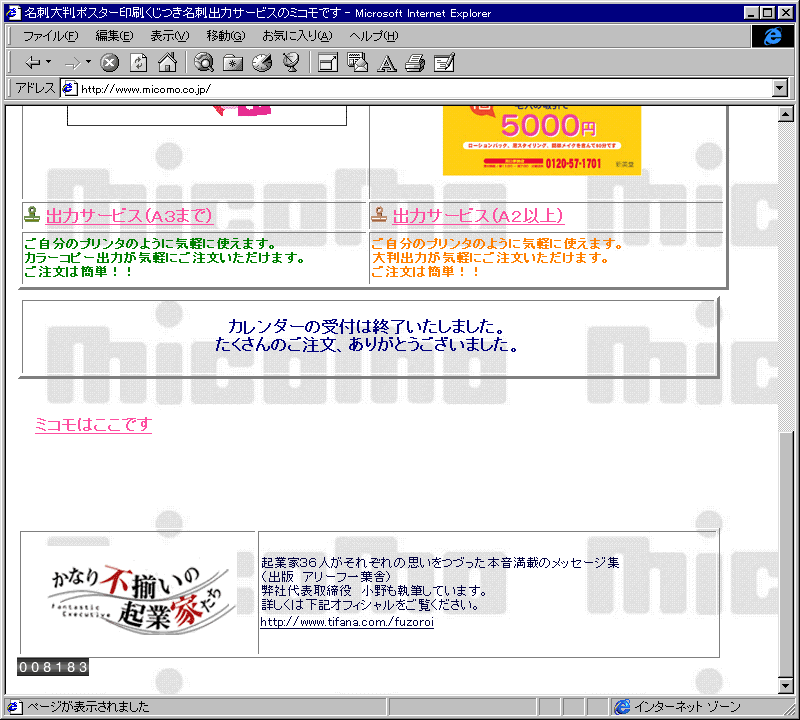Click the Back arrow toolbar button

[32, 63]
